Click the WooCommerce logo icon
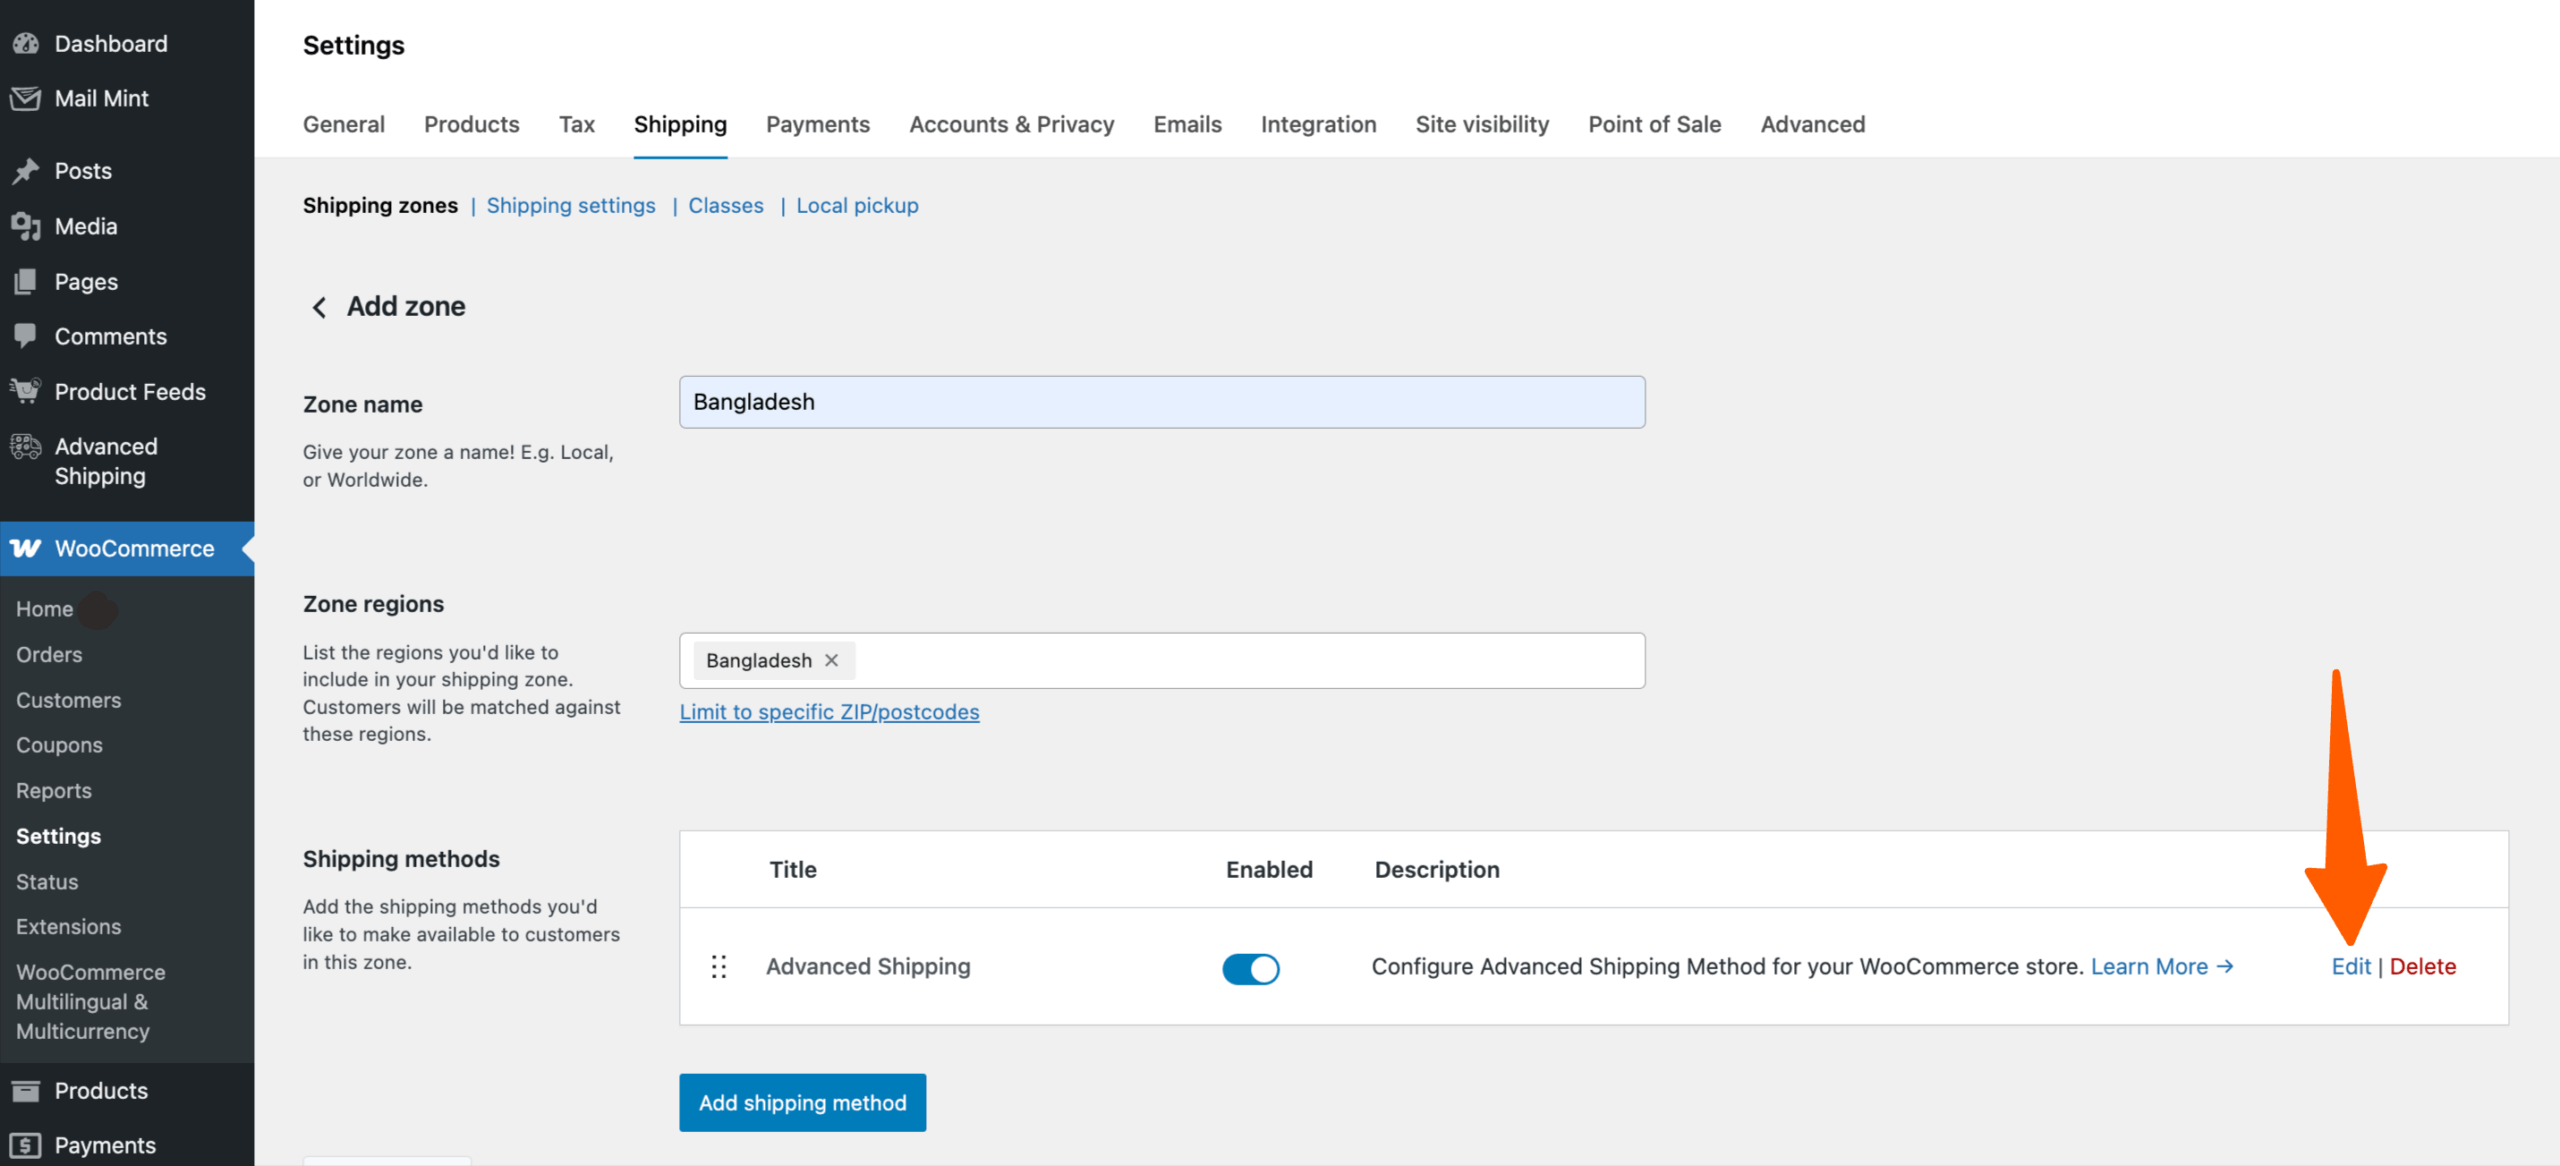Viewport: 2560px width, 1166px height. coord(26,548)
